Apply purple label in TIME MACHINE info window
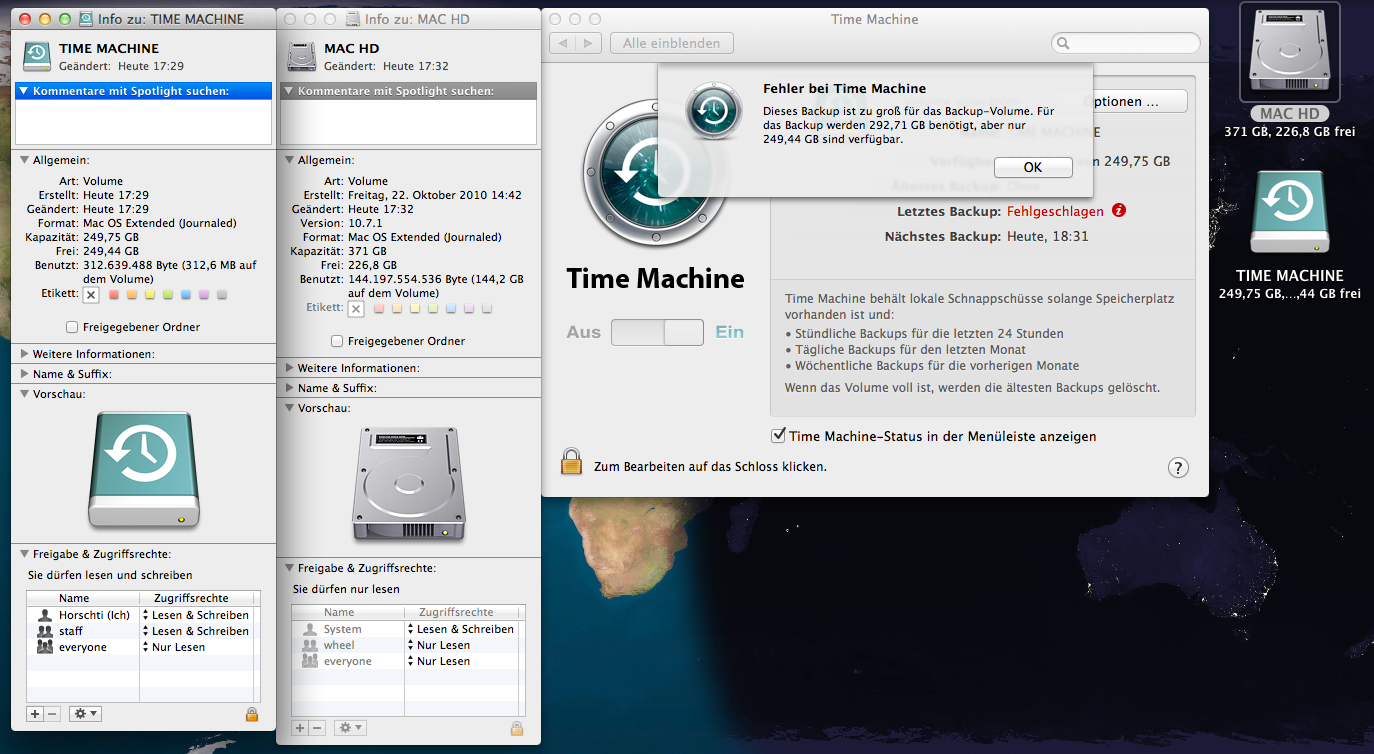This screenshot has width=1374, height=754. pyautogui.click(x=203, y=295)
